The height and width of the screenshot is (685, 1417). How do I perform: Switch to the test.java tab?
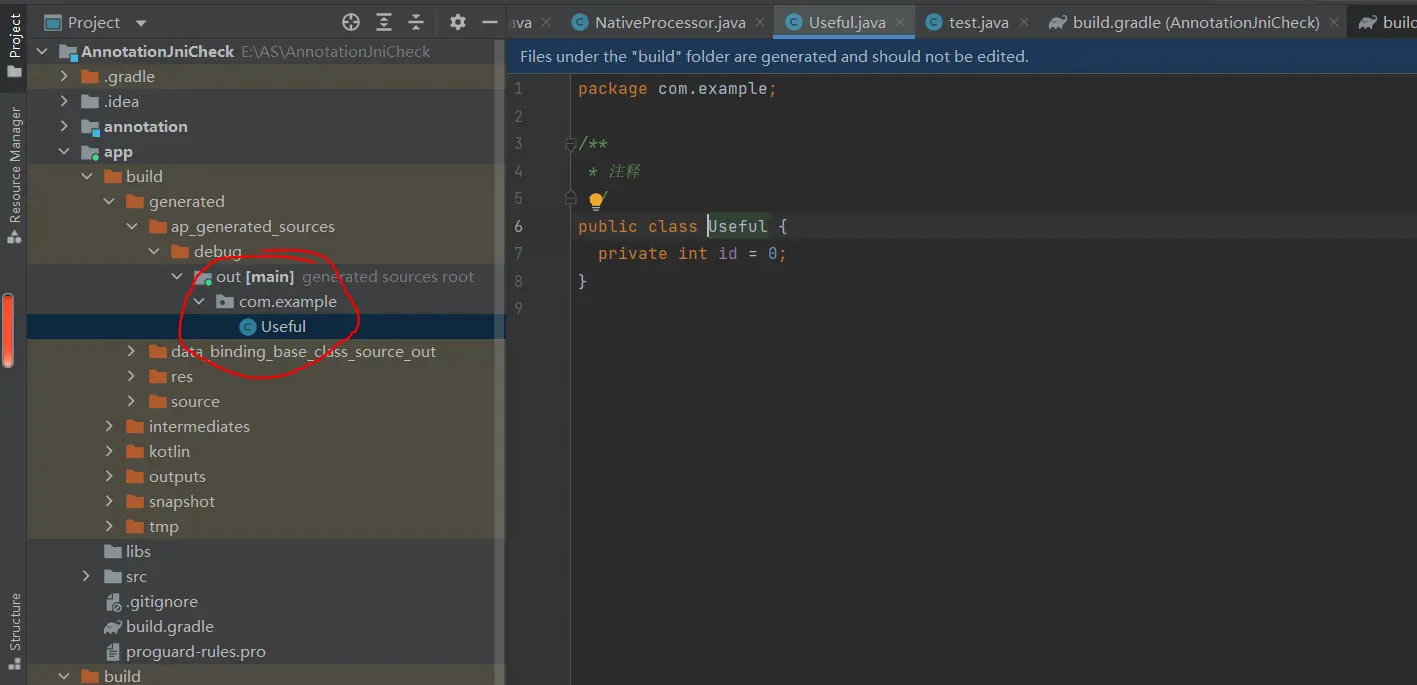977,22
